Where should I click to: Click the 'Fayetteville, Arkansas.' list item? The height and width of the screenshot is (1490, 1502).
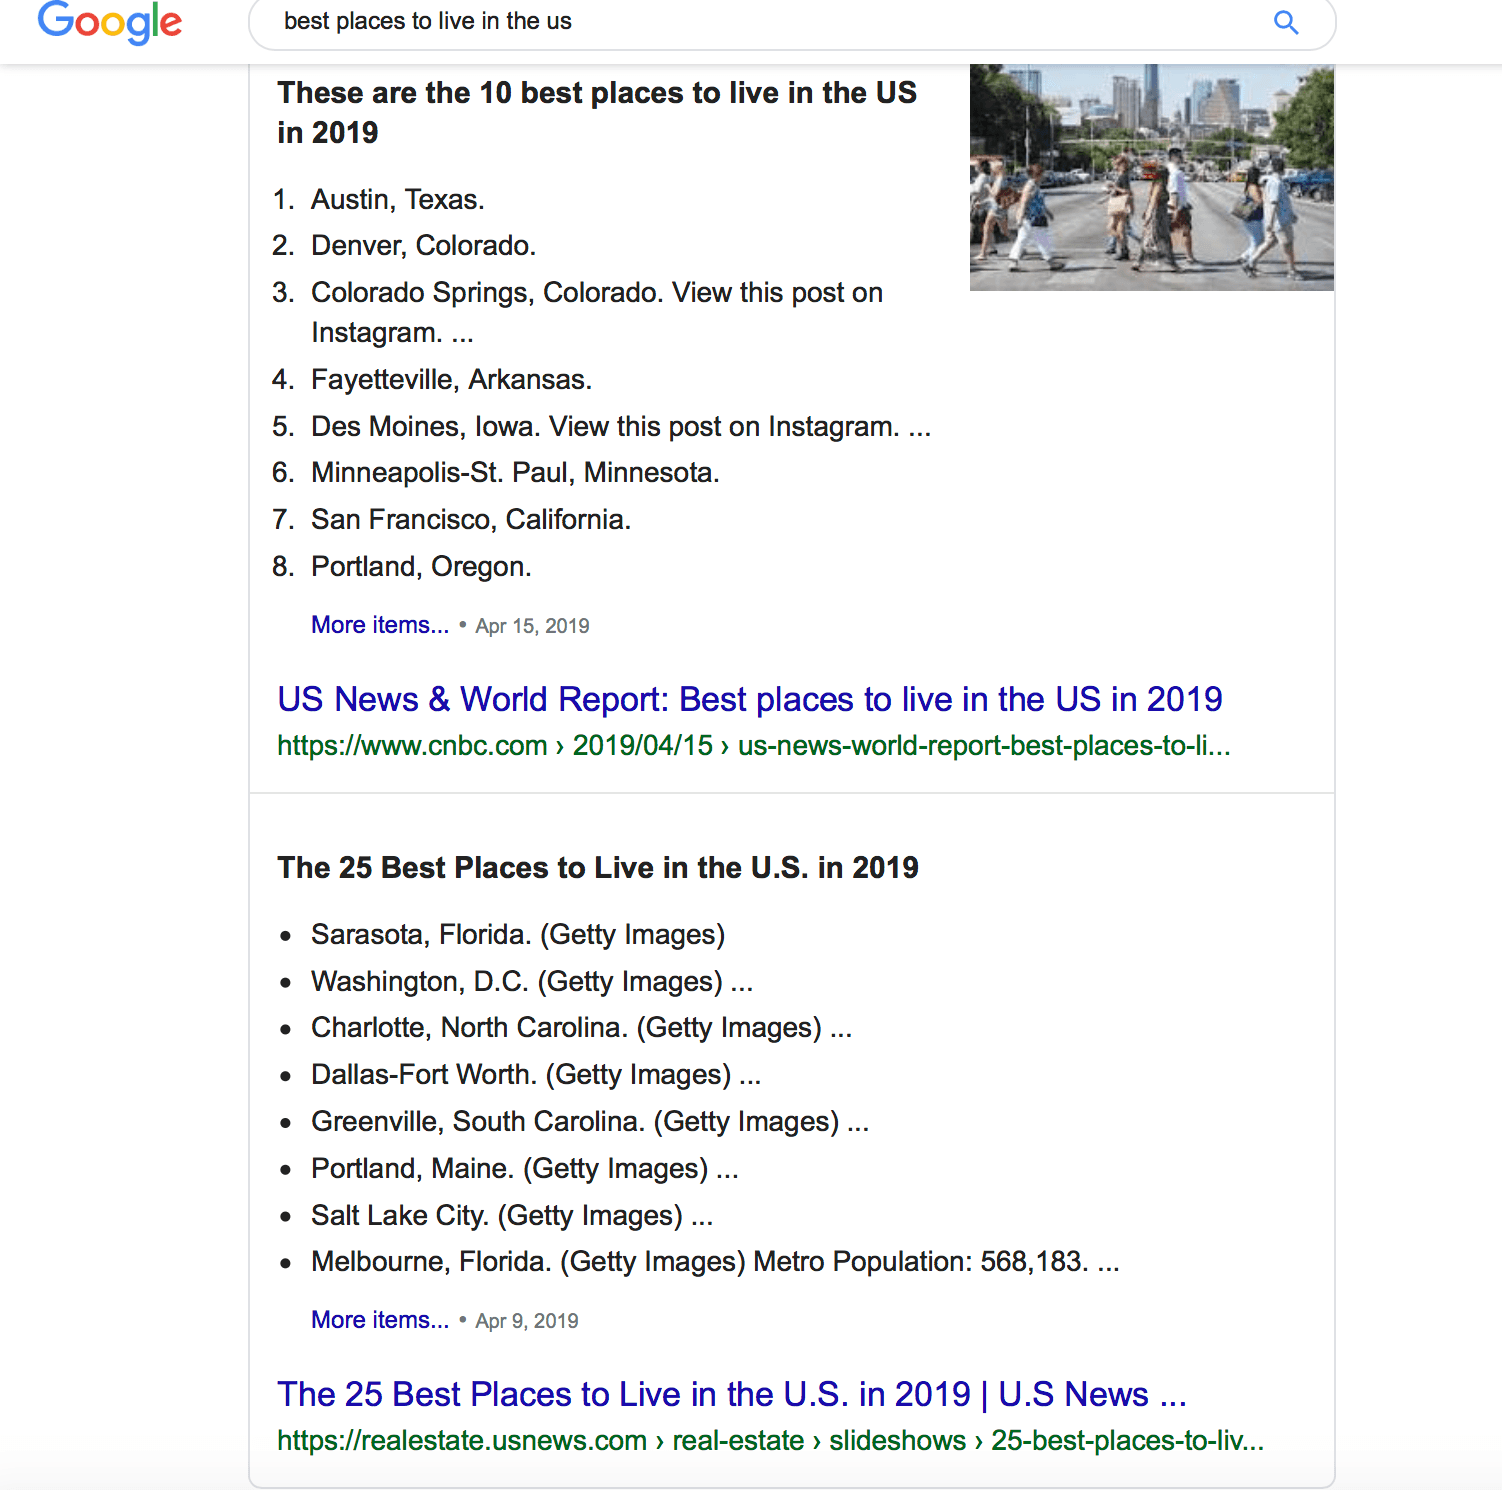(452, 380)
